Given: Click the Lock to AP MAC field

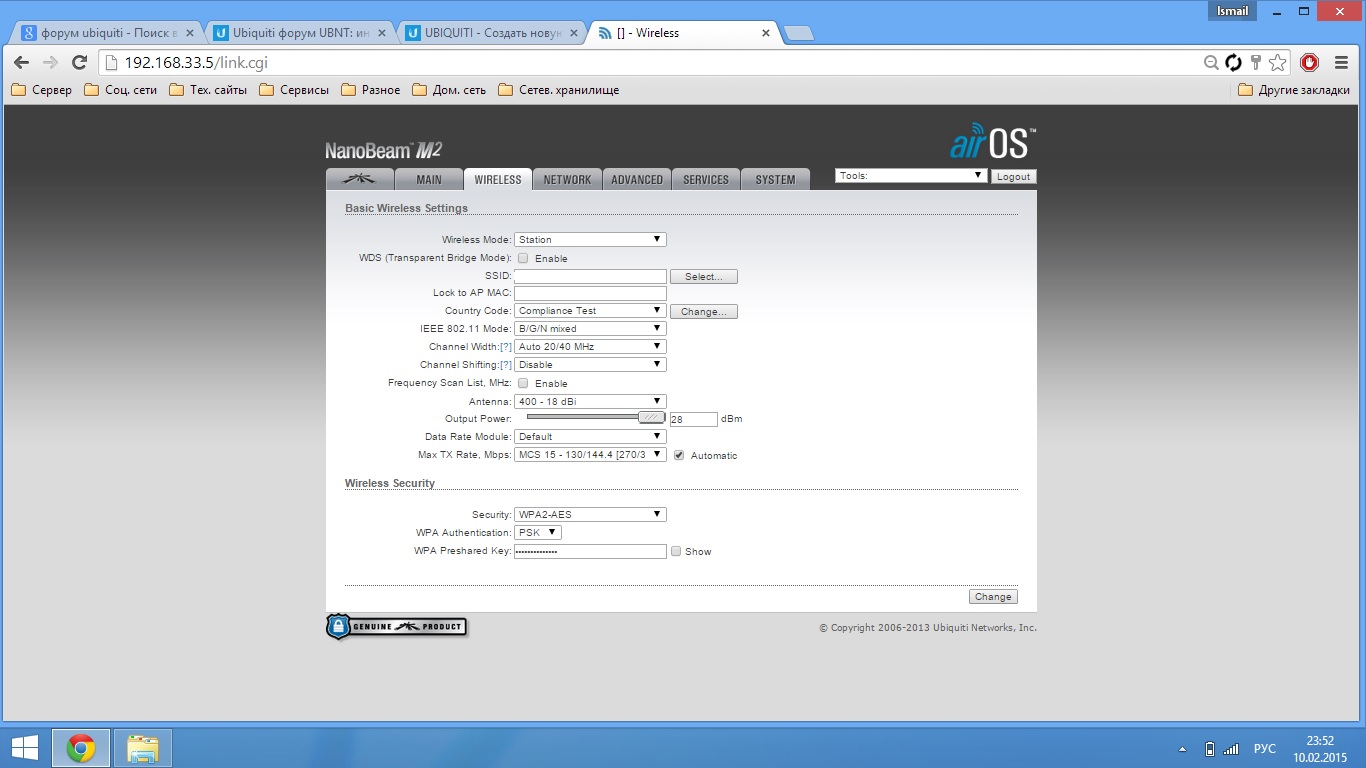Looking at the screenshot, I should (x=590, y=294).
